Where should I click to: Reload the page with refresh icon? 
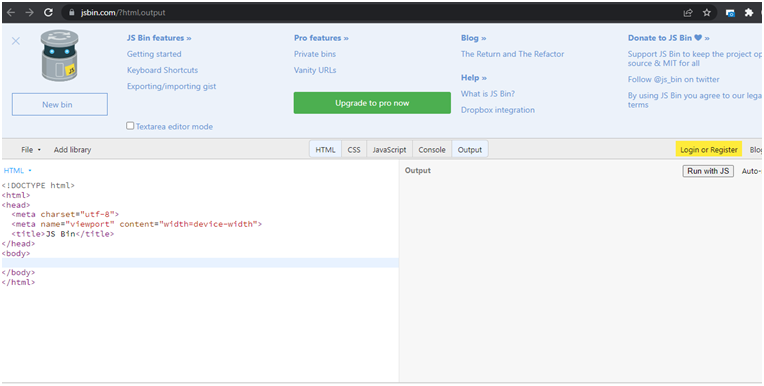point(48,13)
